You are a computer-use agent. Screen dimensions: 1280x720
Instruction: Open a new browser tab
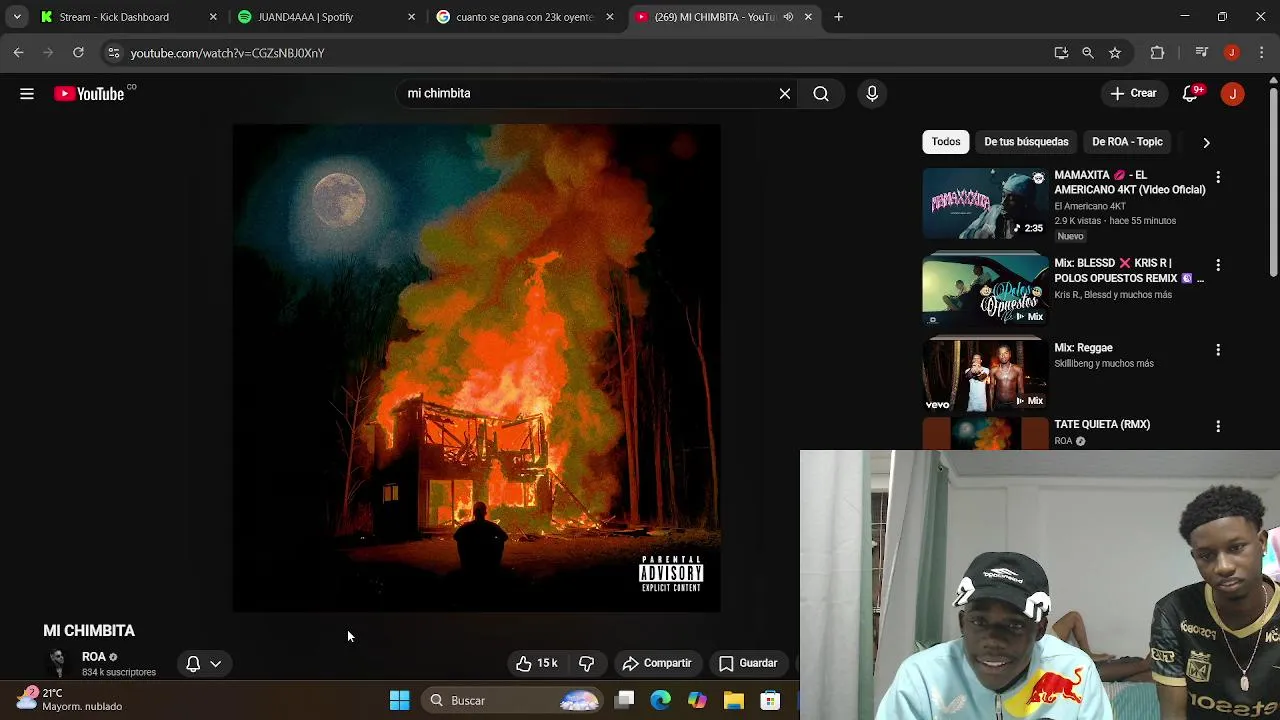pyautogui.click(x=839, y=17)
